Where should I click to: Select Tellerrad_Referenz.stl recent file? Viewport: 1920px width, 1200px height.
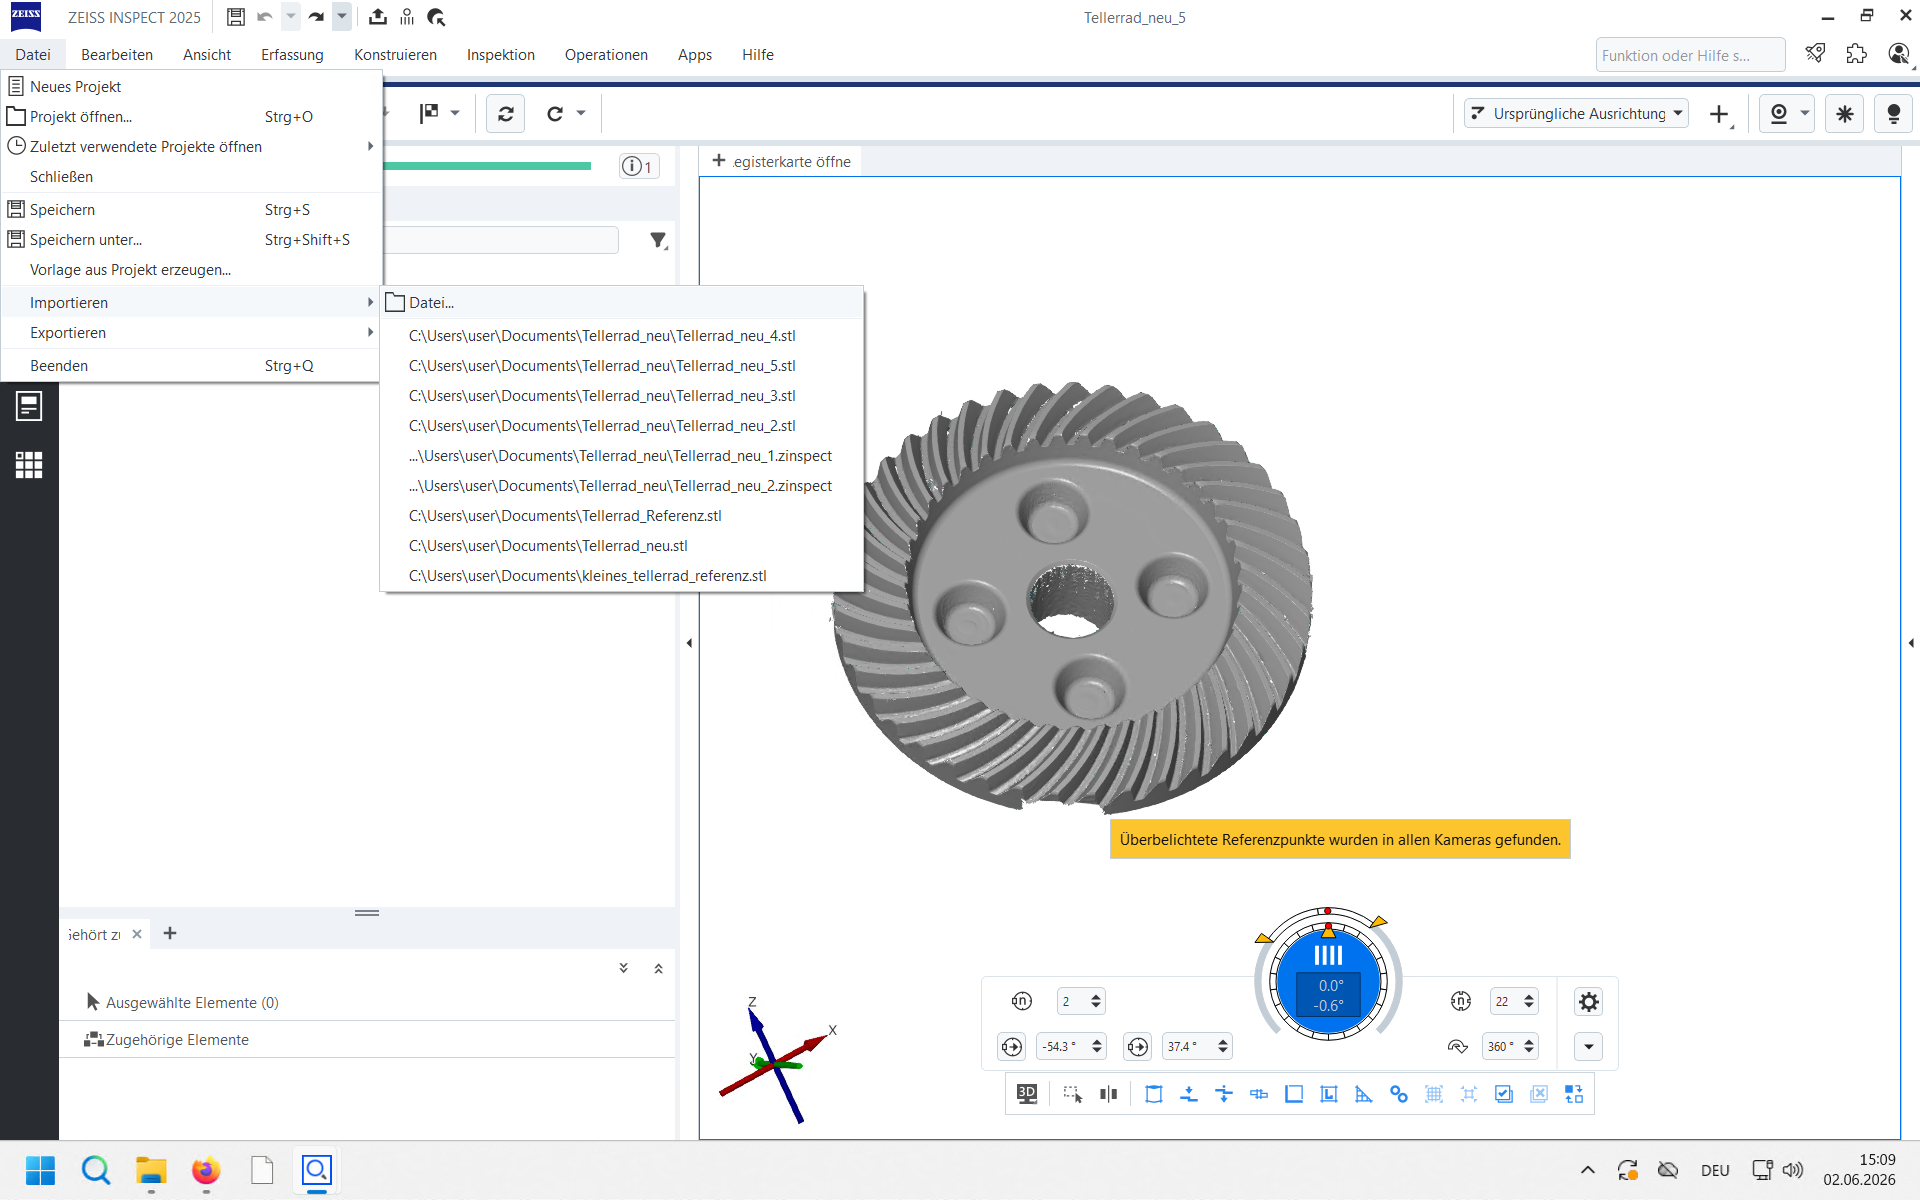click(622, 516)
